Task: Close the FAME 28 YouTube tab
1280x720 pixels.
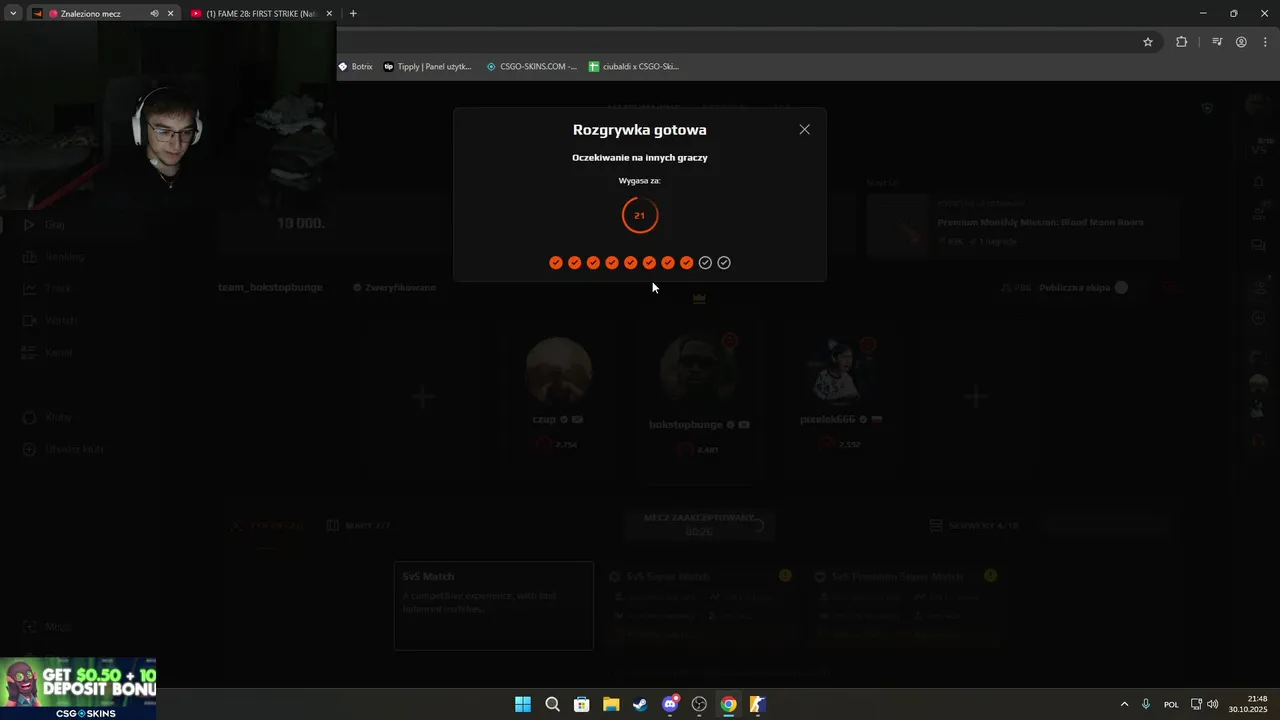Action: (328, 14)
